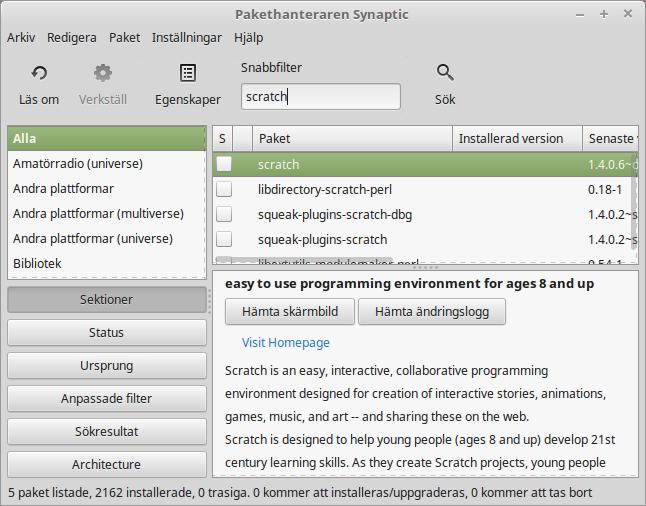Screen dimensions: 646x506
Task: Click Hämta skärmbild button
Action: pyautogui.click(x=290, y=312)
